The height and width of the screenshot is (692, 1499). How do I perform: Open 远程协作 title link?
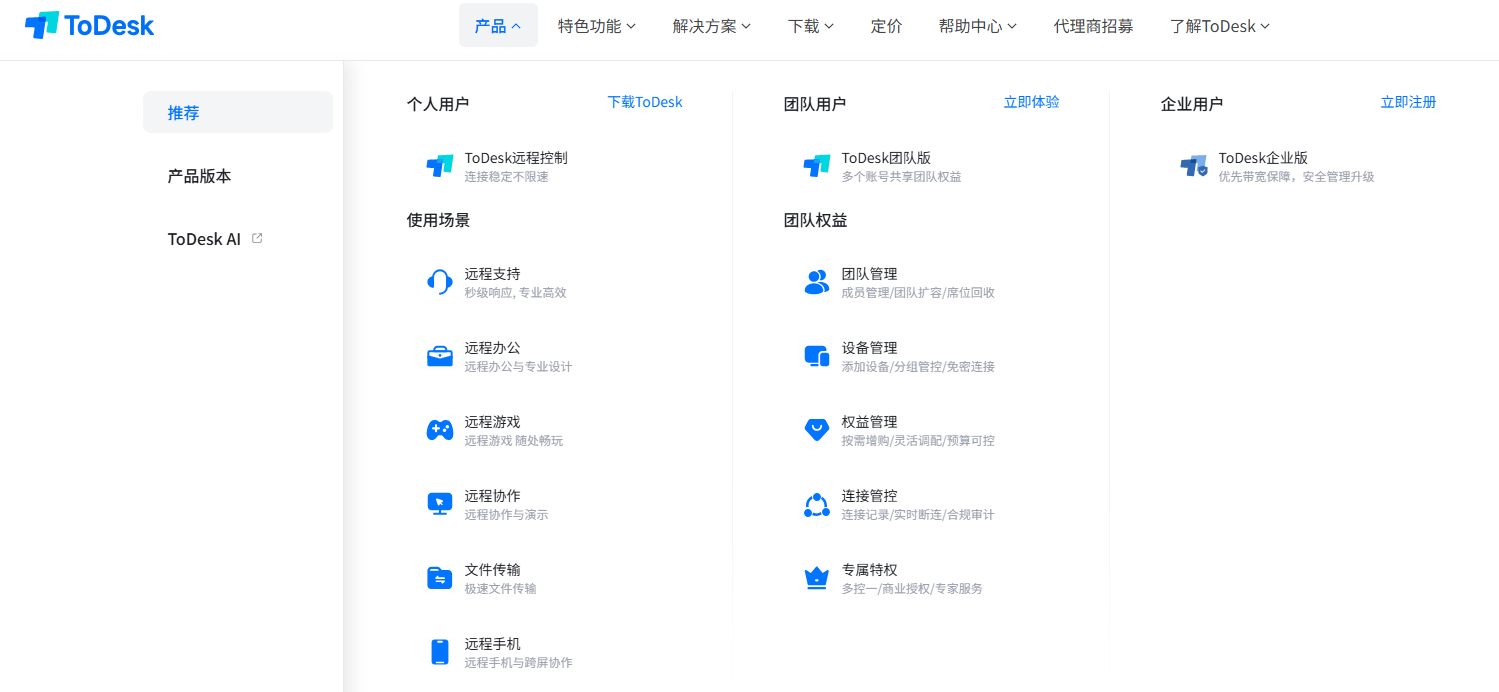tap(493, 496)
